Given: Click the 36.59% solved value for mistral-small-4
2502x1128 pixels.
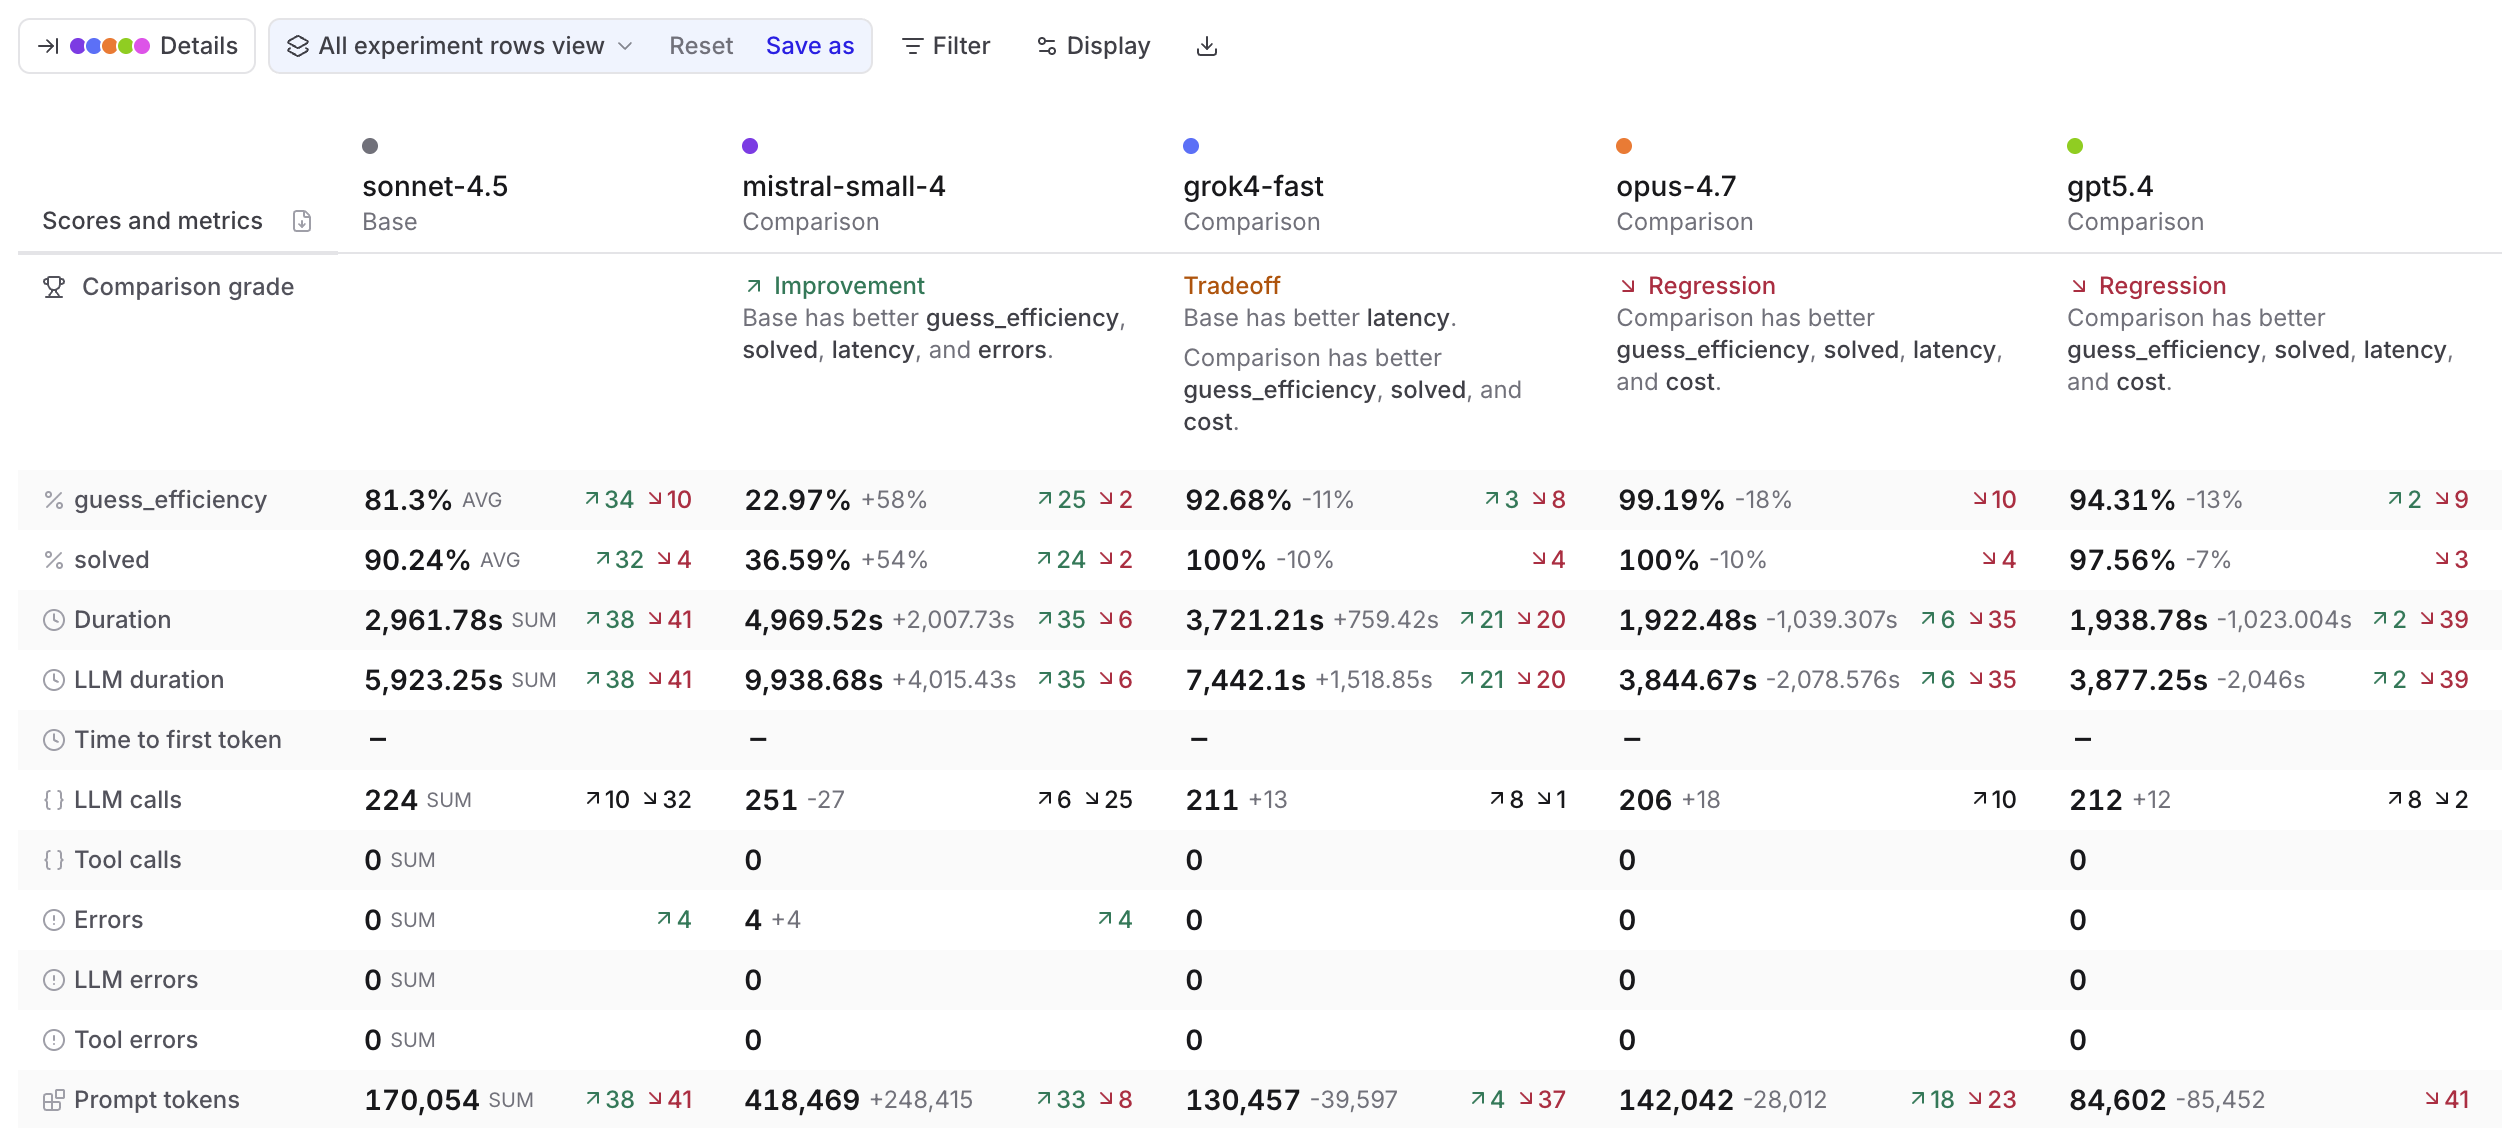Looking at the screenshot, I should 798,560.
